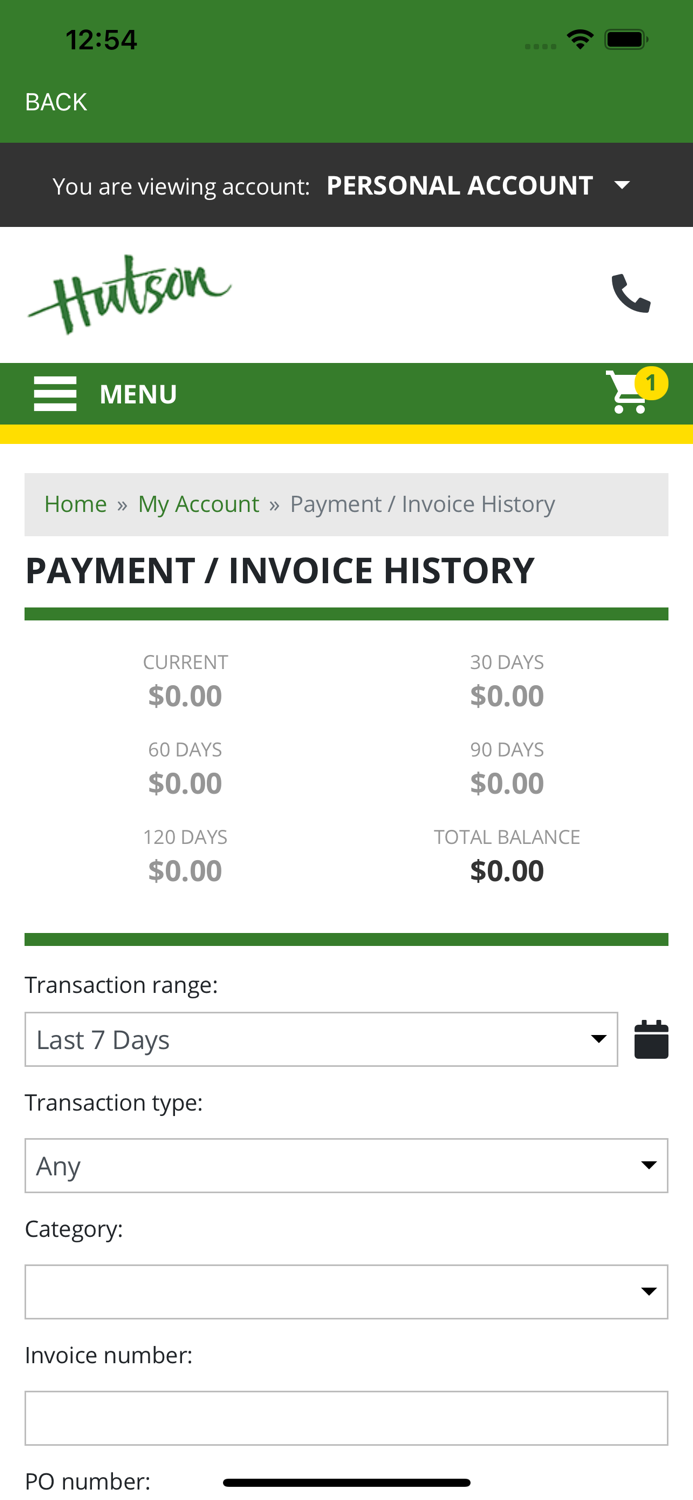Tap the cart item count badge

pyautogui.click(x=653, y=381)
